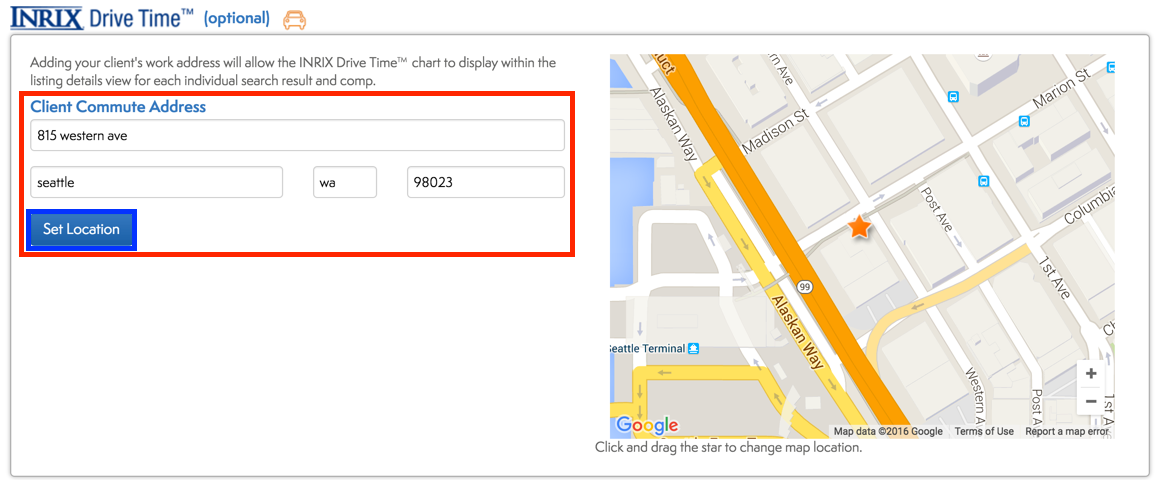Zoom out the map with minus button
This screenshot has height=480, width=1157.
coord(1091,402)
